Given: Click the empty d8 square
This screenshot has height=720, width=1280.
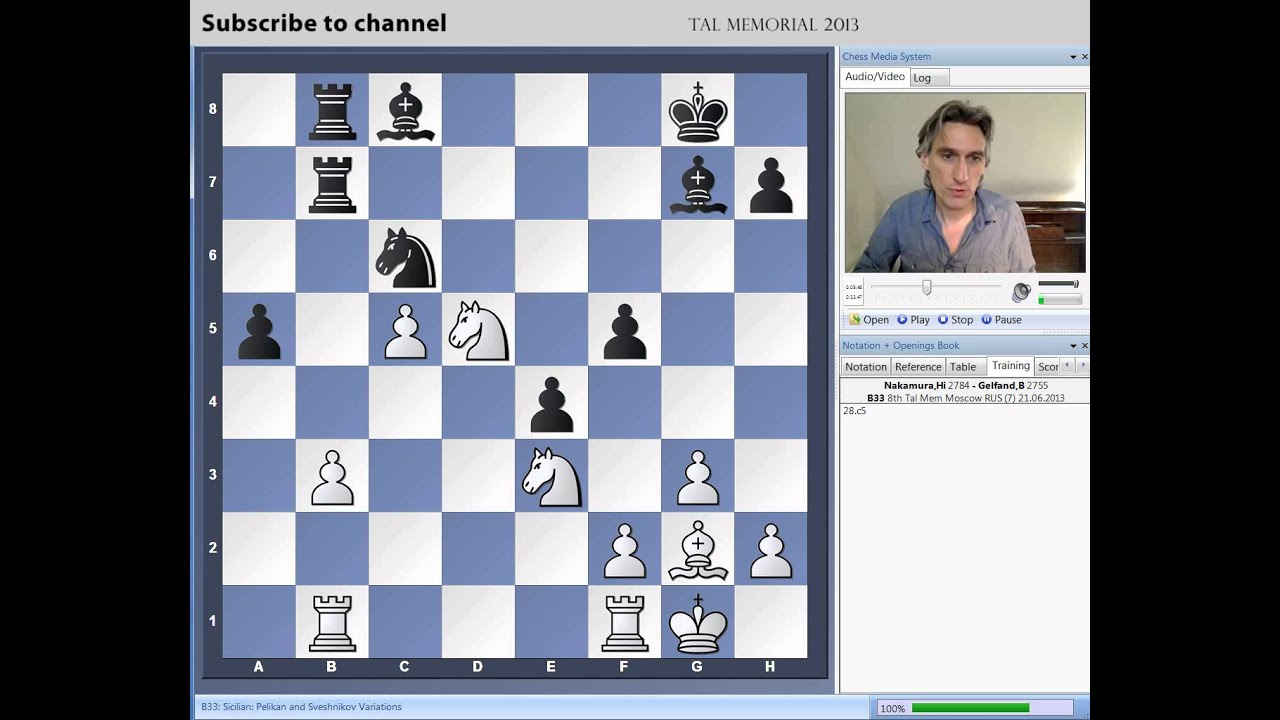Looking at the screenshot, I should pyautogui.click(x=478, y=110).
